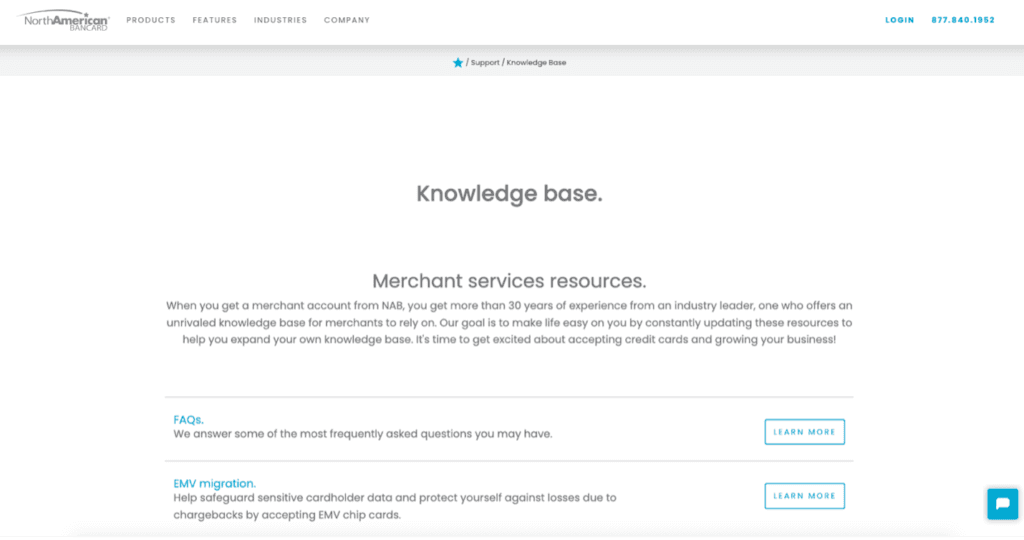Open the FAQs. heading link
Screen dimensions: 1024x540
click(188, 420)
